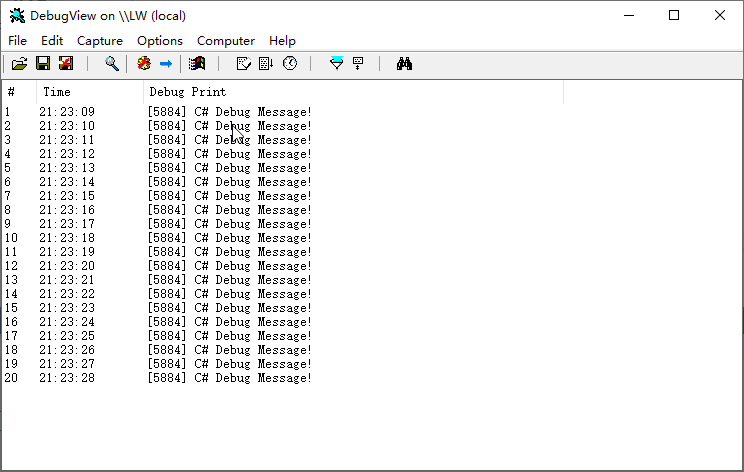Image resolution: width=744 pixels, height=472 pixels.
Task: Select log row 9 at 21:23:17
Action: pos(158,224)
